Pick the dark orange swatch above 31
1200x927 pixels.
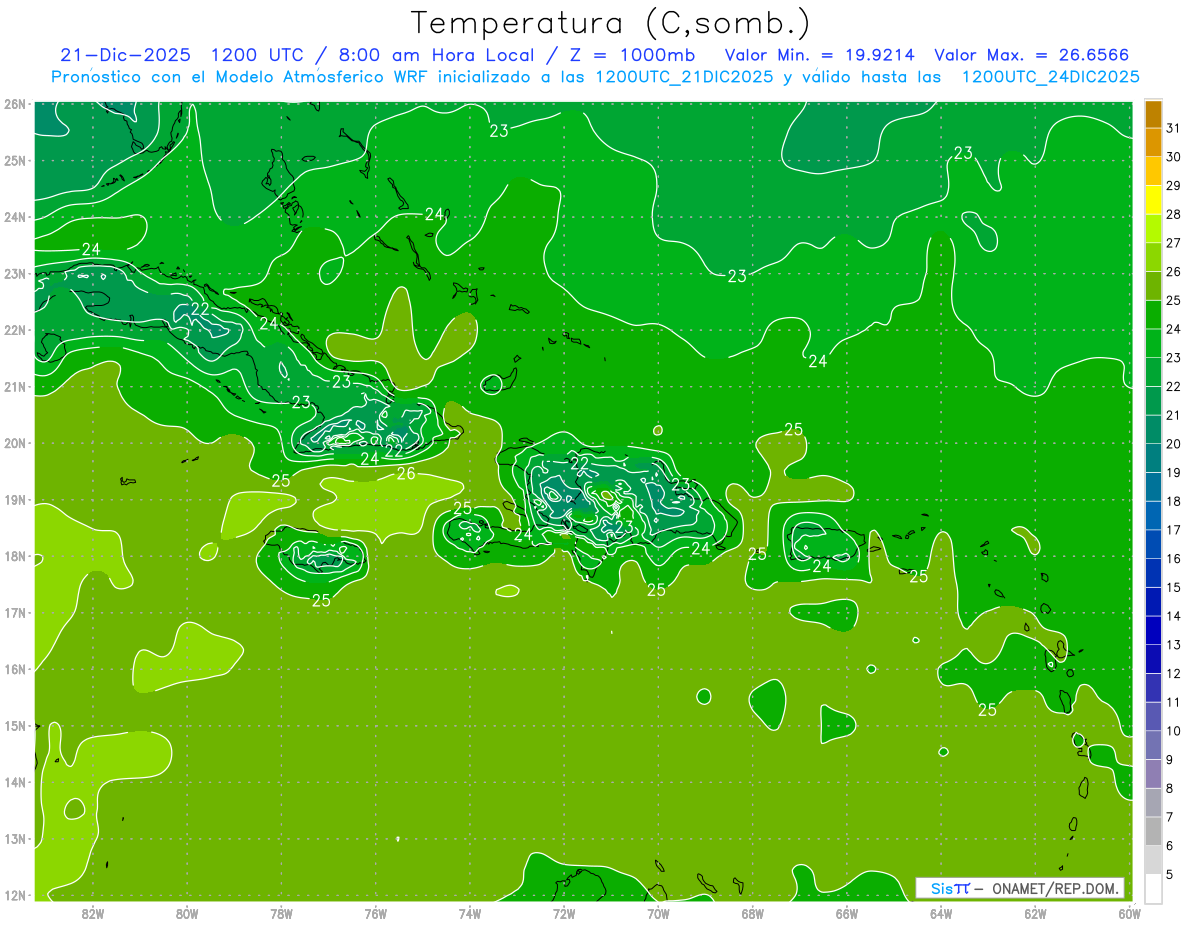click(x=1153, y=114)
